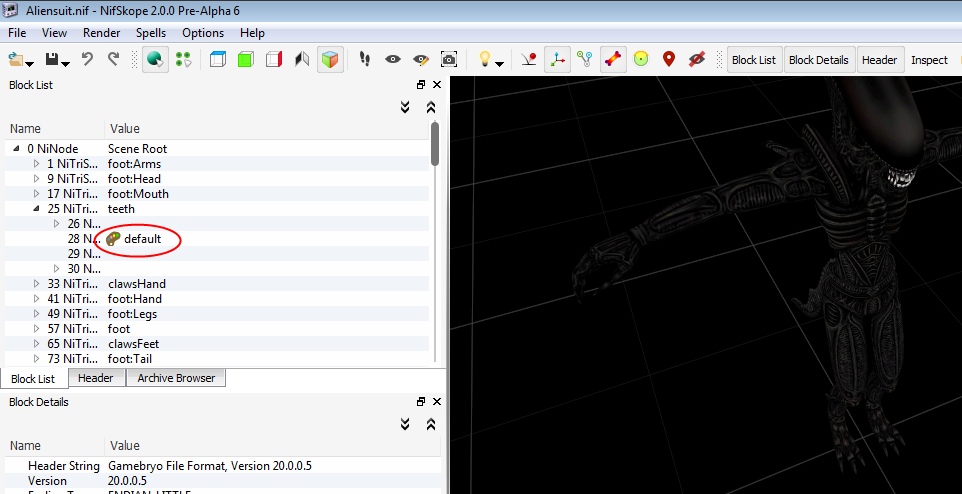Open the Spells menu
Image resolution: width=962 pixels, height=494 pixels.
point(150,33)
